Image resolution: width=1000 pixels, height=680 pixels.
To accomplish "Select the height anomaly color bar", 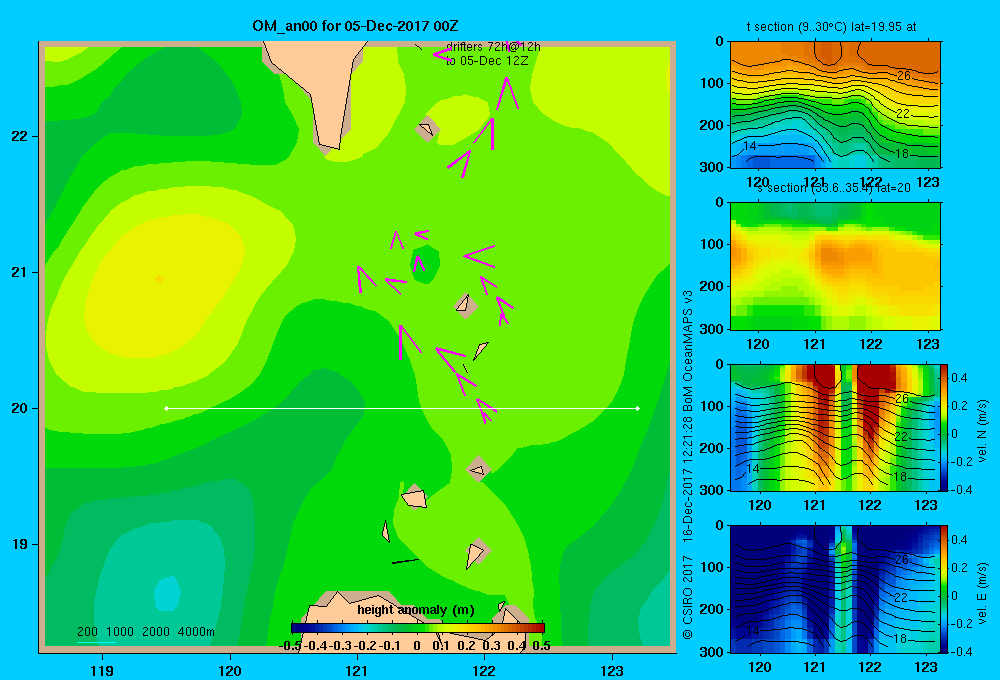I will tap(418, 628).
